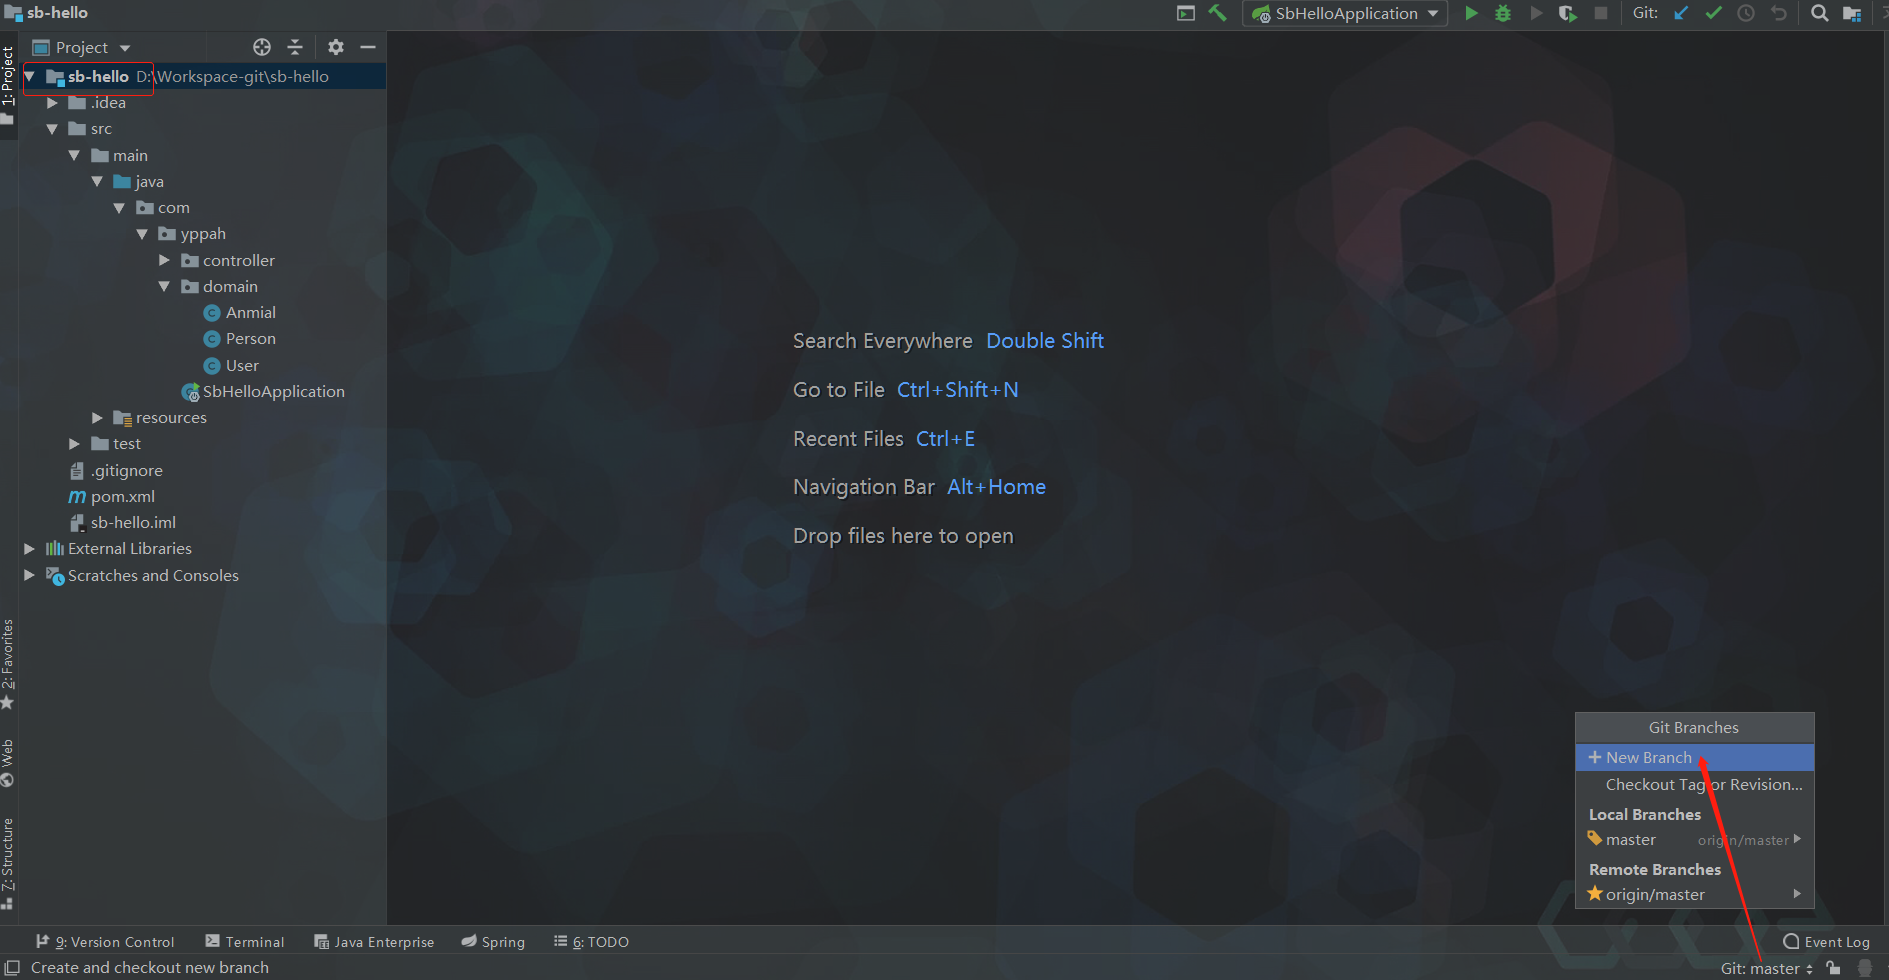Toggle tool window bars button at bottom-left corner
The image size is (1889, 980).
(x=12, y=968)
